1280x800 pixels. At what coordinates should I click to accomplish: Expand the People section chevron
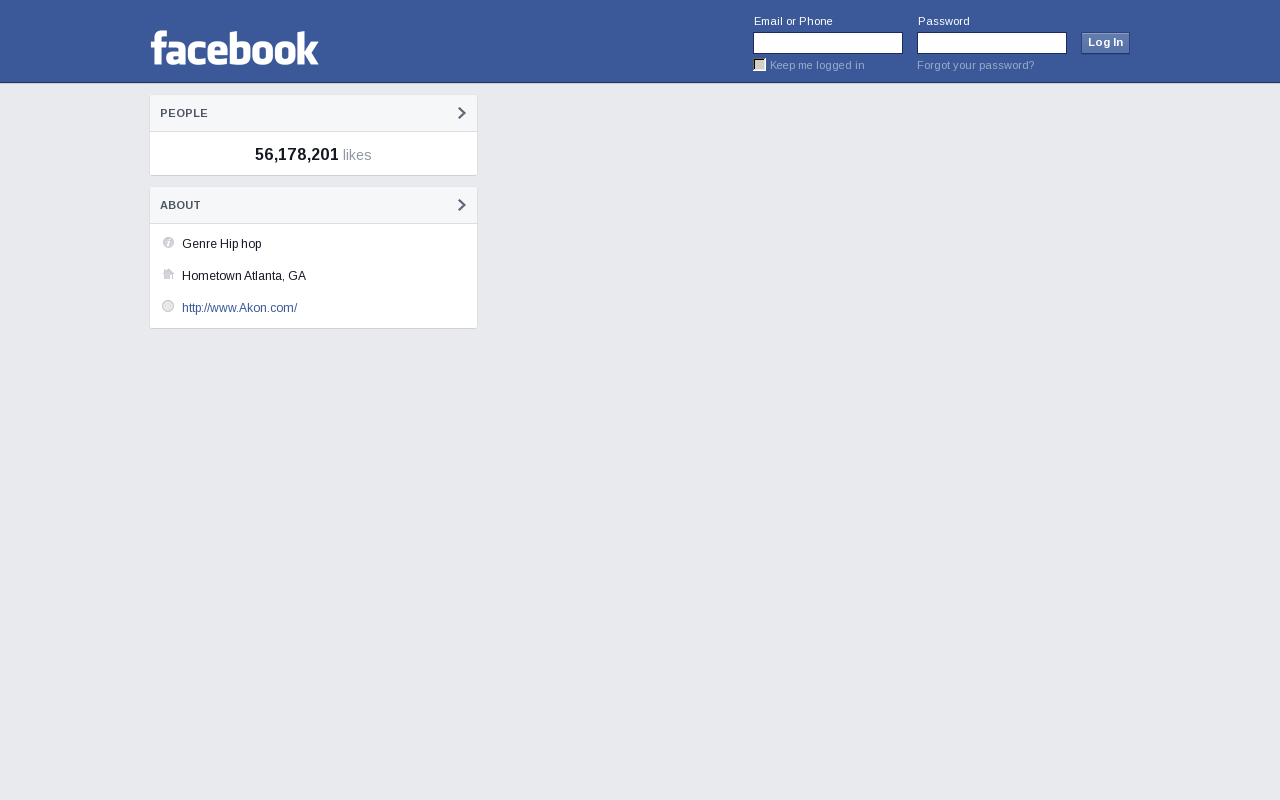[x=462, y=113]
